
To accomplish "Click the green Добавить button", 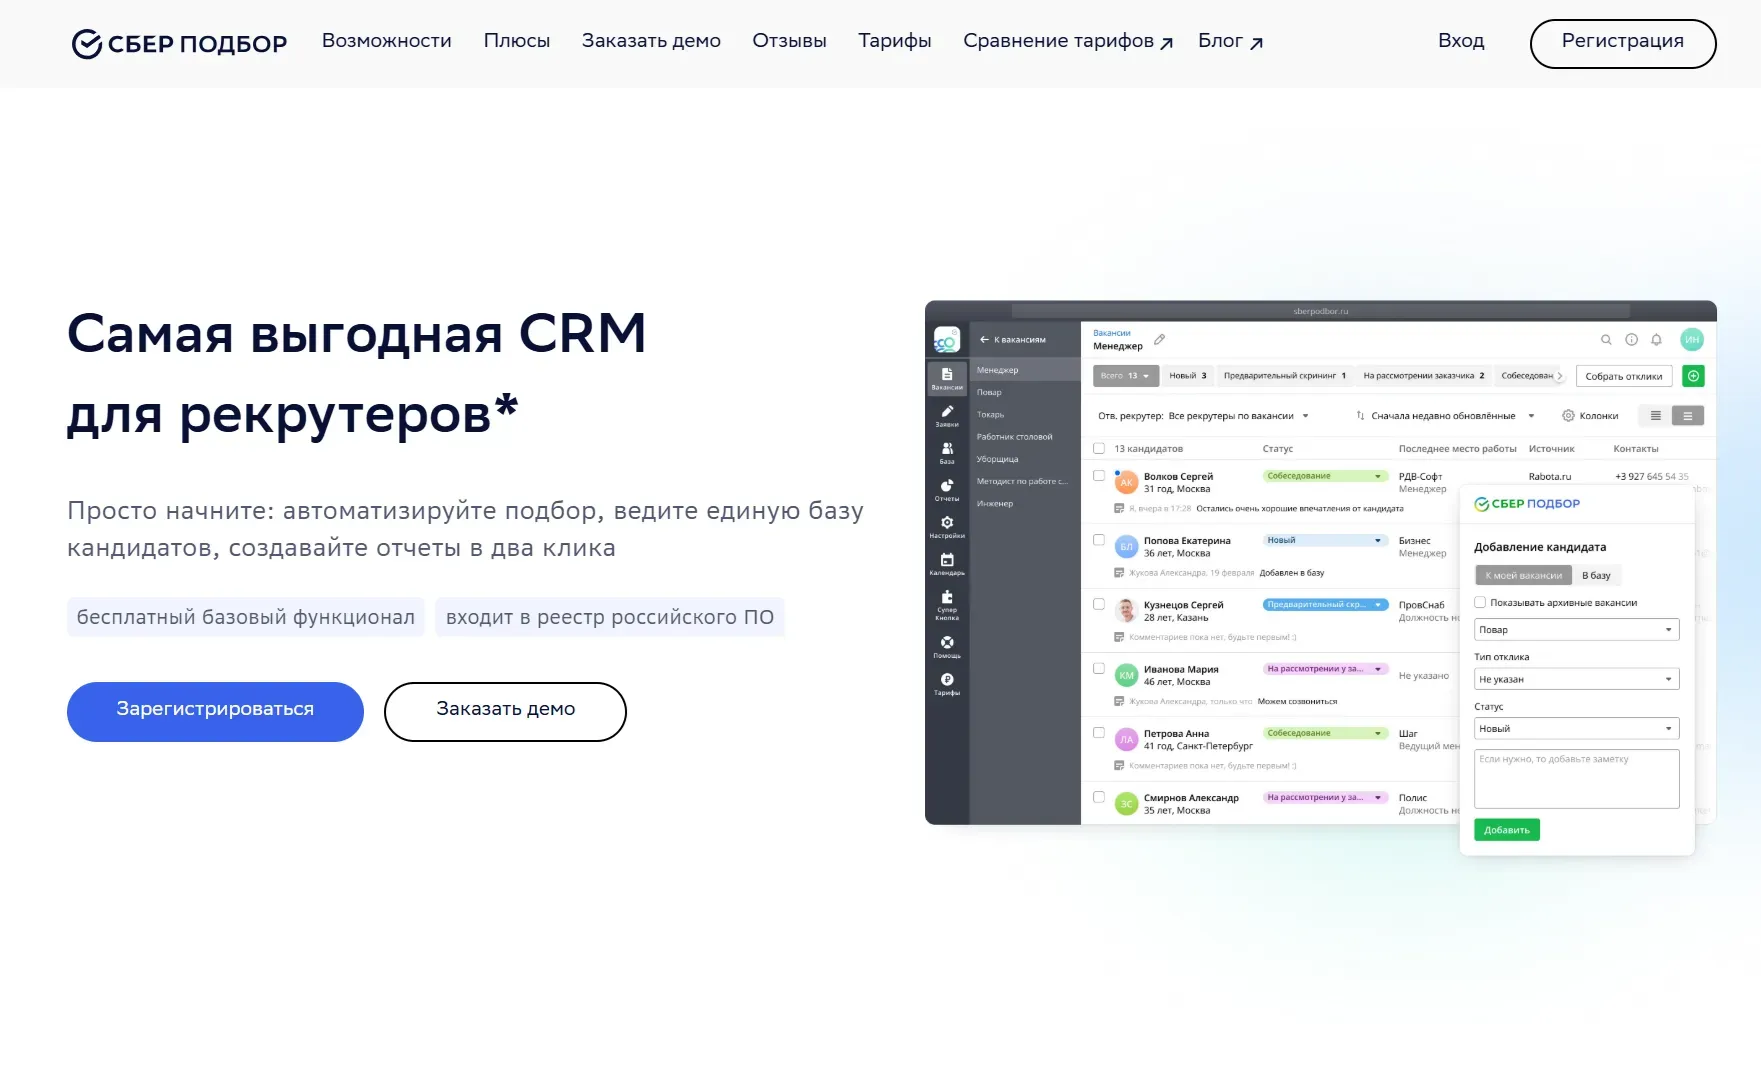I will pyautogui.click(x=1507, y=830).
